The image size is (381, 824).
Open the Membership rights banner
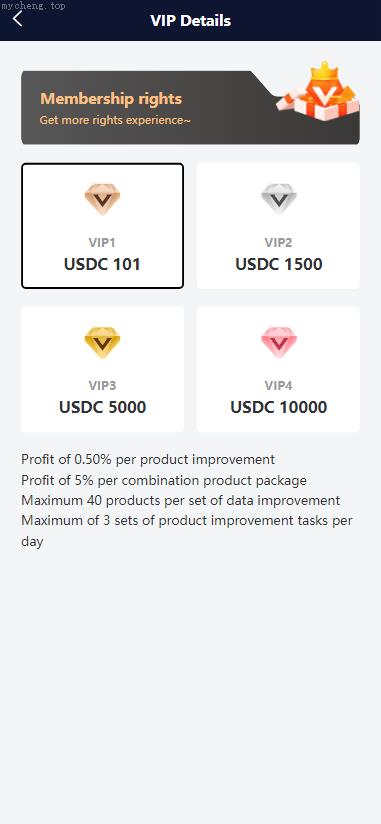click(x=190, y=107)
